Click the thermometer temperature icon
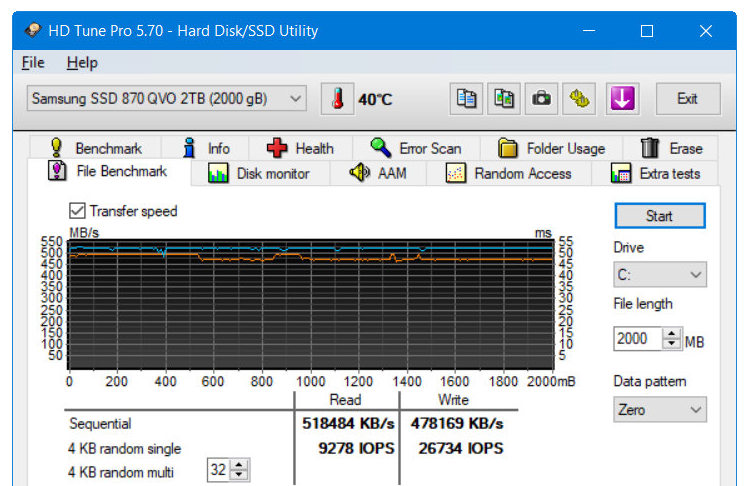The image size is (747, 486). click(x=338, y=99)
